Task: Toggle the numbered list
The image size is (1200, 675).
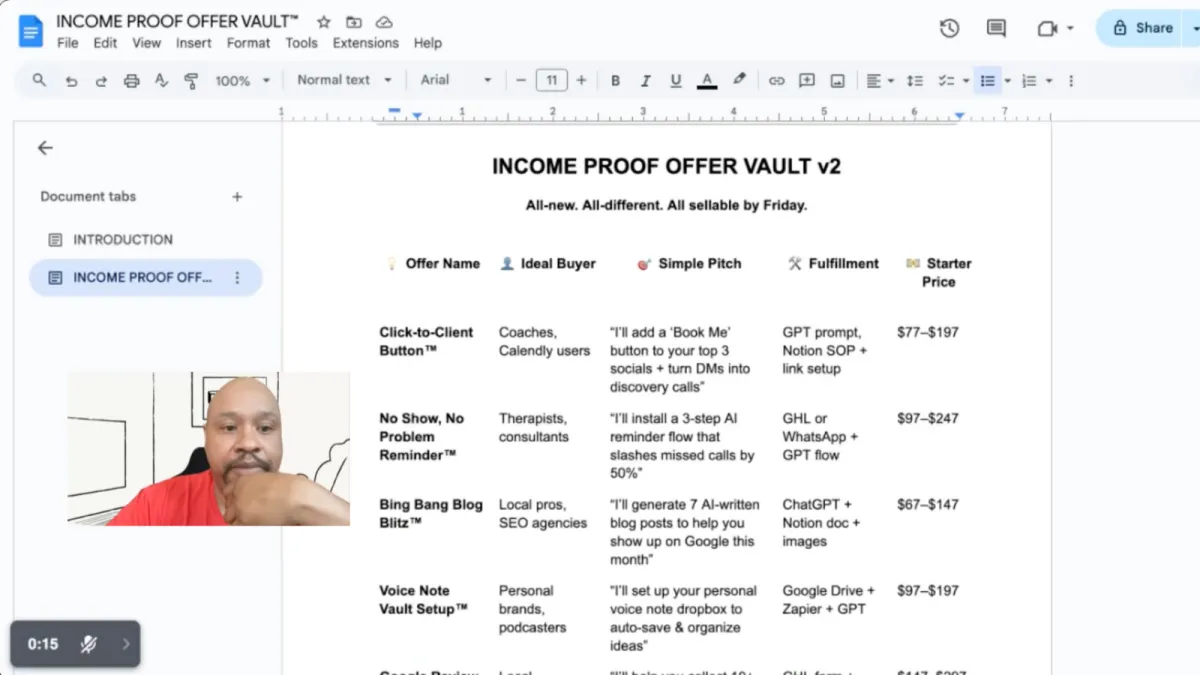Action: pos(1029,81)
